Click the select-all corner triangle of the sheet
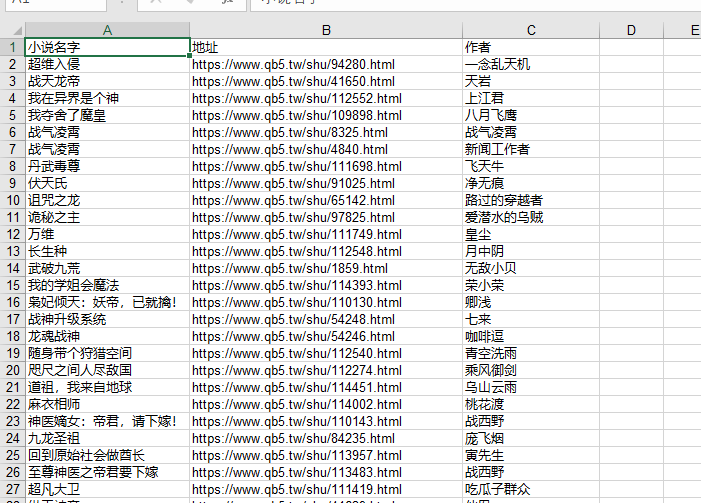 [17, 30]
